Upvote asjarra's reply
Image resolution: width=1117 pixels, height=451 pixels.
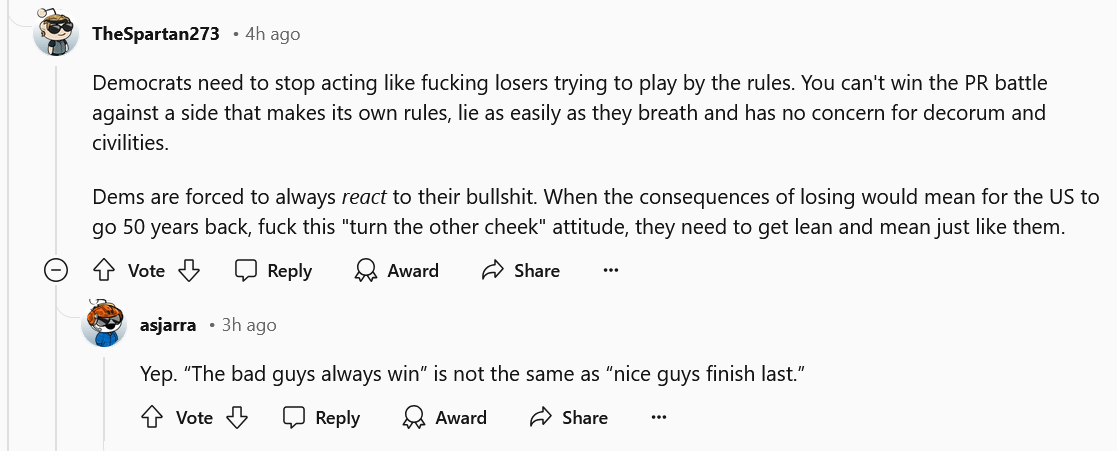coord(152,417)
